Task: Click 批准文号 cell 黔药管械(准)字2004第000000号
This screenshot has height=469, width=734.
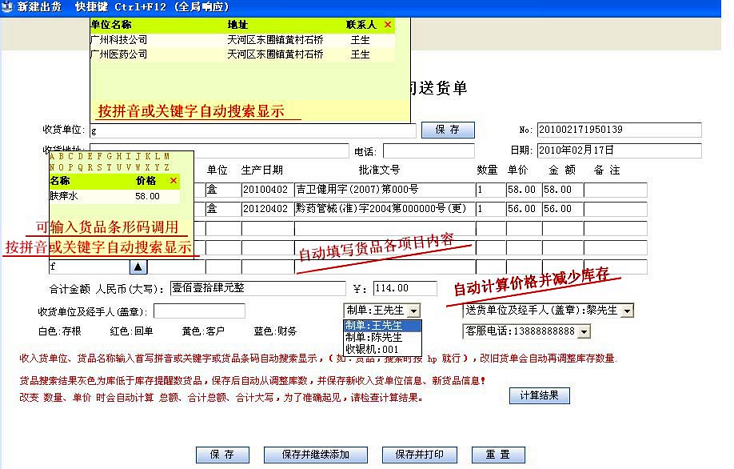Action: click(385, 209)
